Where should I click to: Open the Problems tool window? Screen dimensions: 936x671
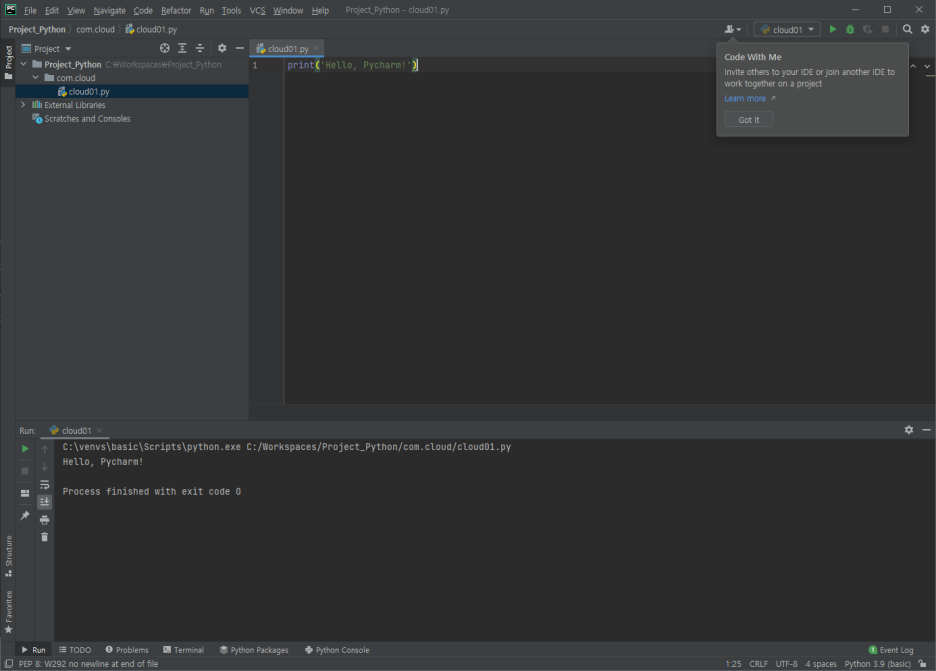click(x=127, y=650)
